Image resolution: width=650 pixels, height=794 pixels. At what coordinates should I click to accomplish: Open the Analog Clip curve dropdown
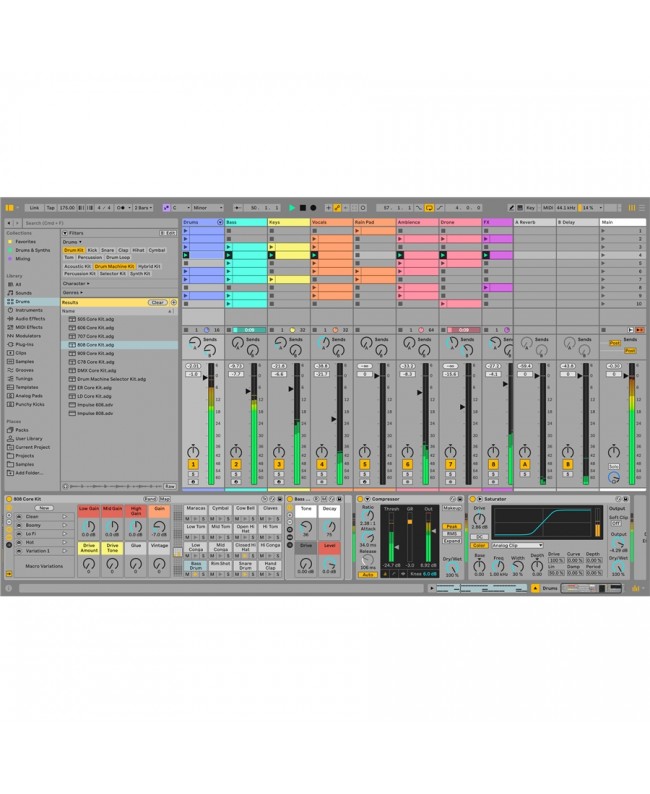[517, 545]
